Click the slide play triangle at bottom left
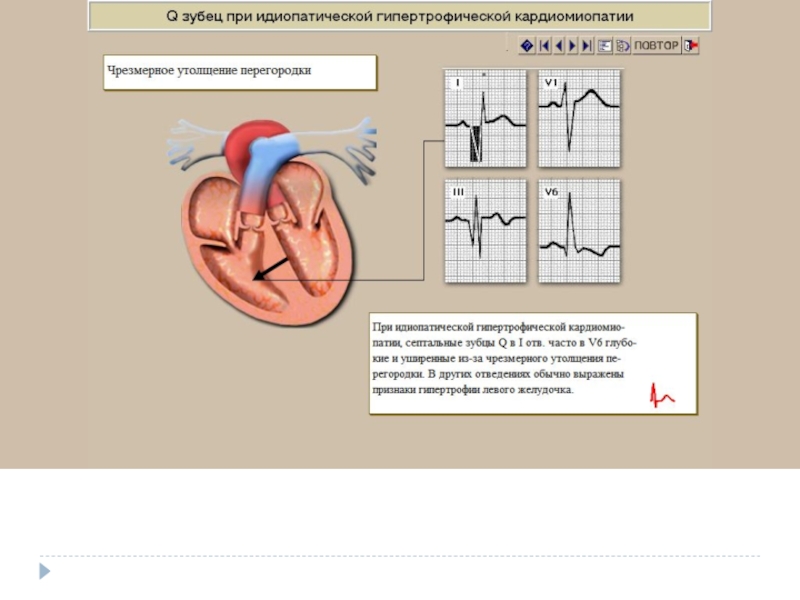This screenshot has height=600, width=800. point(45,571)
